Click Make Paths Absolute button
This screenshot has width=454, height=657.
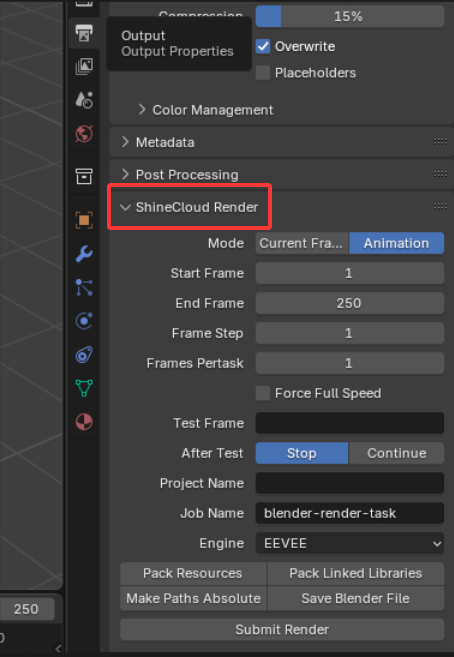(193, 598)
